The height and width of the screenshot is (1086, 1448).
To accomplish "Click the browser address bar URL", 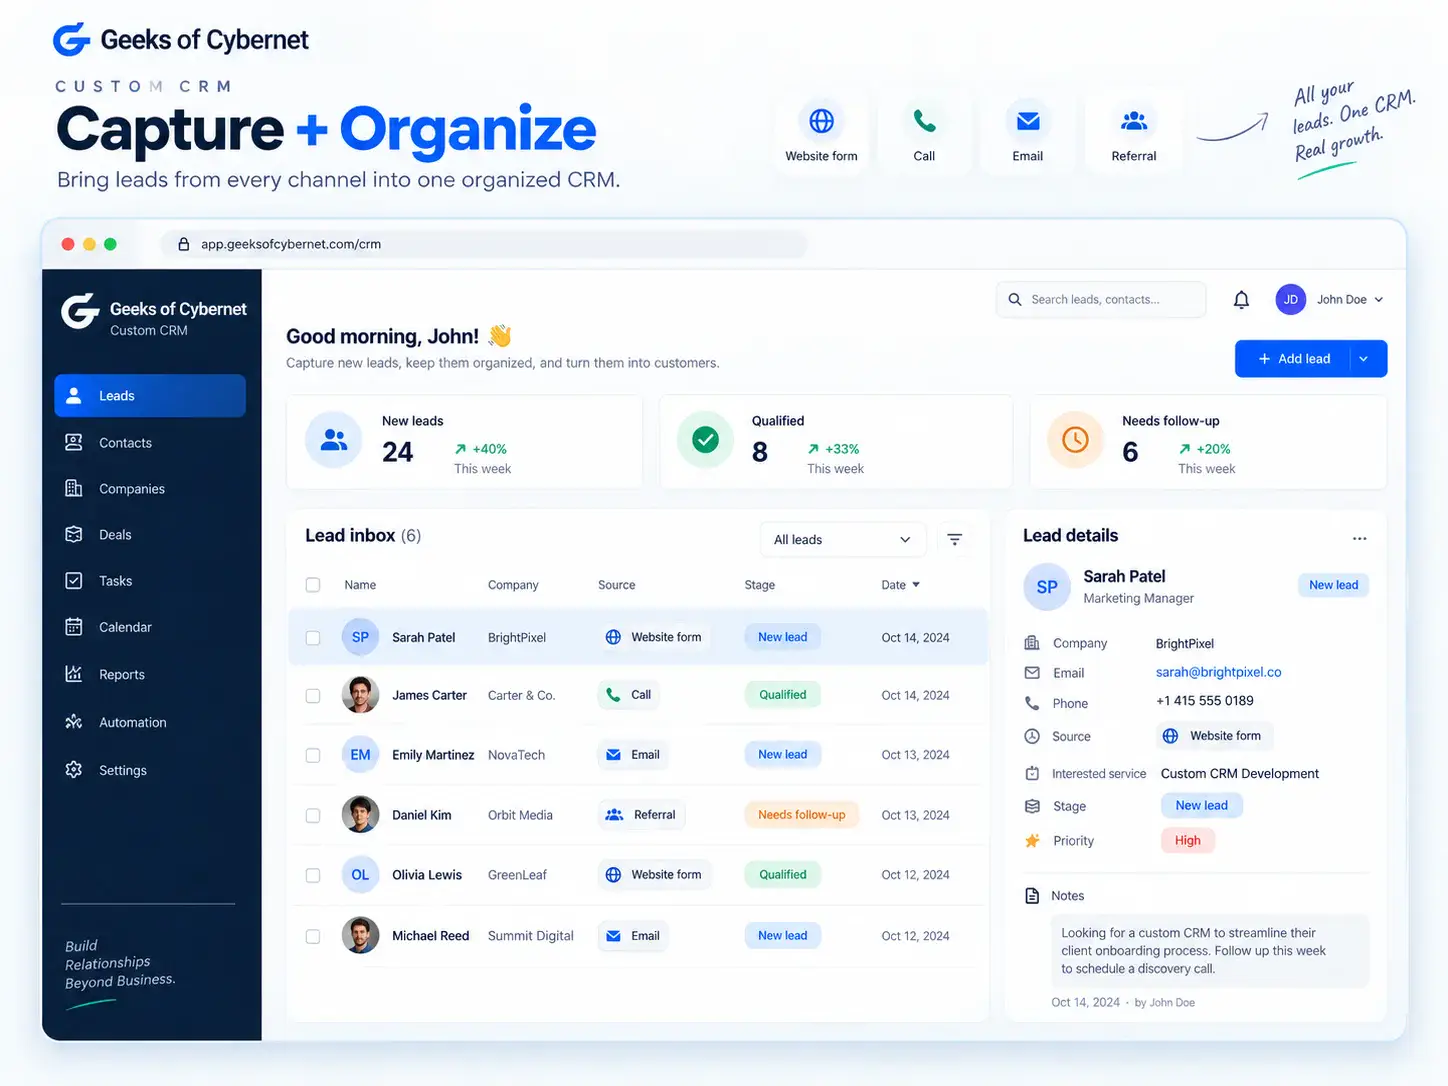I will 291,244.
